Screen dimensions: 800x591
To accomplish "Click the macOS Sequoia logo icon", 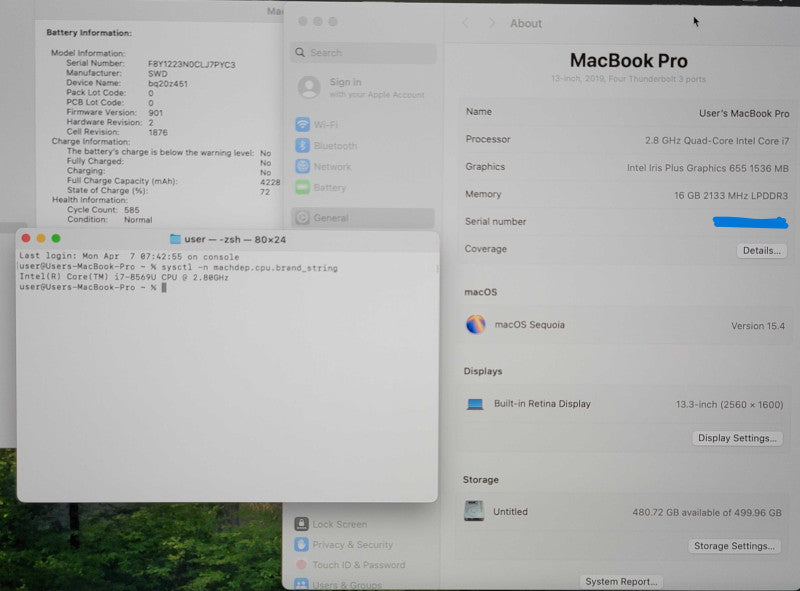I will click(x=476, y=324).
